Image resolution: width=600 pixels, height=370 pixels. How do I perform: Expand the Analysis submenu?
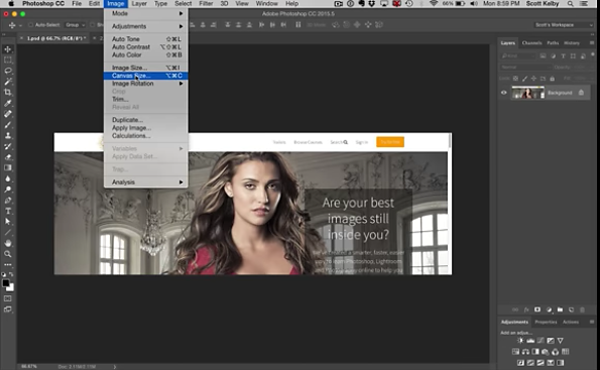point(146,182)
